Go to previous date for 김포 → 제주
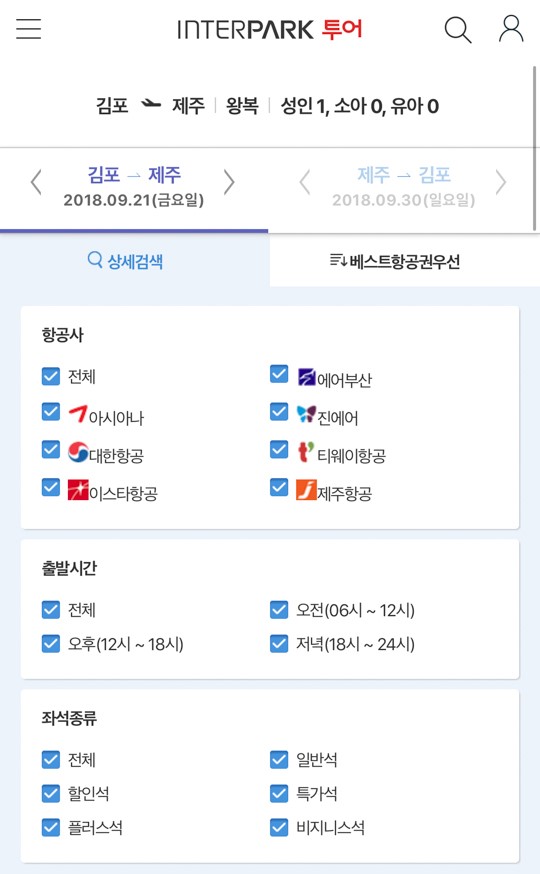540x874 pixels. click(36, 182)
